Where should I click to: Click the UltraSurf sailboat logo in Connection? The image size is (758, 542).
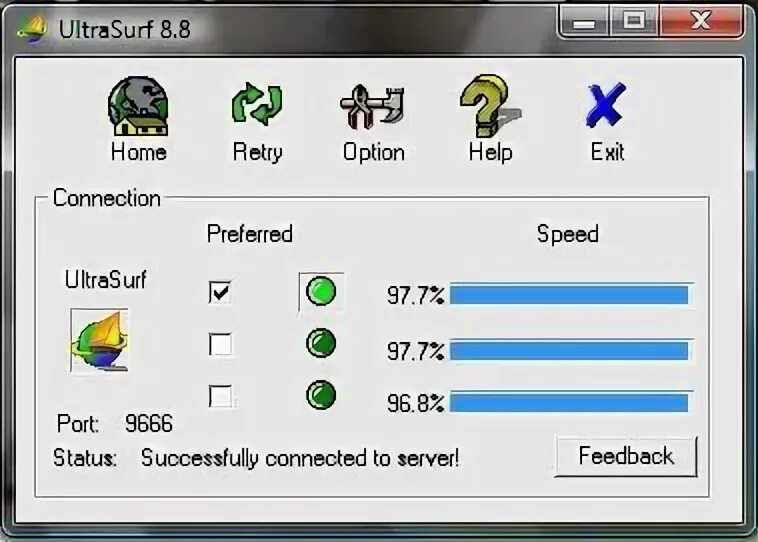pyautogui.click(x=99, y=340)
